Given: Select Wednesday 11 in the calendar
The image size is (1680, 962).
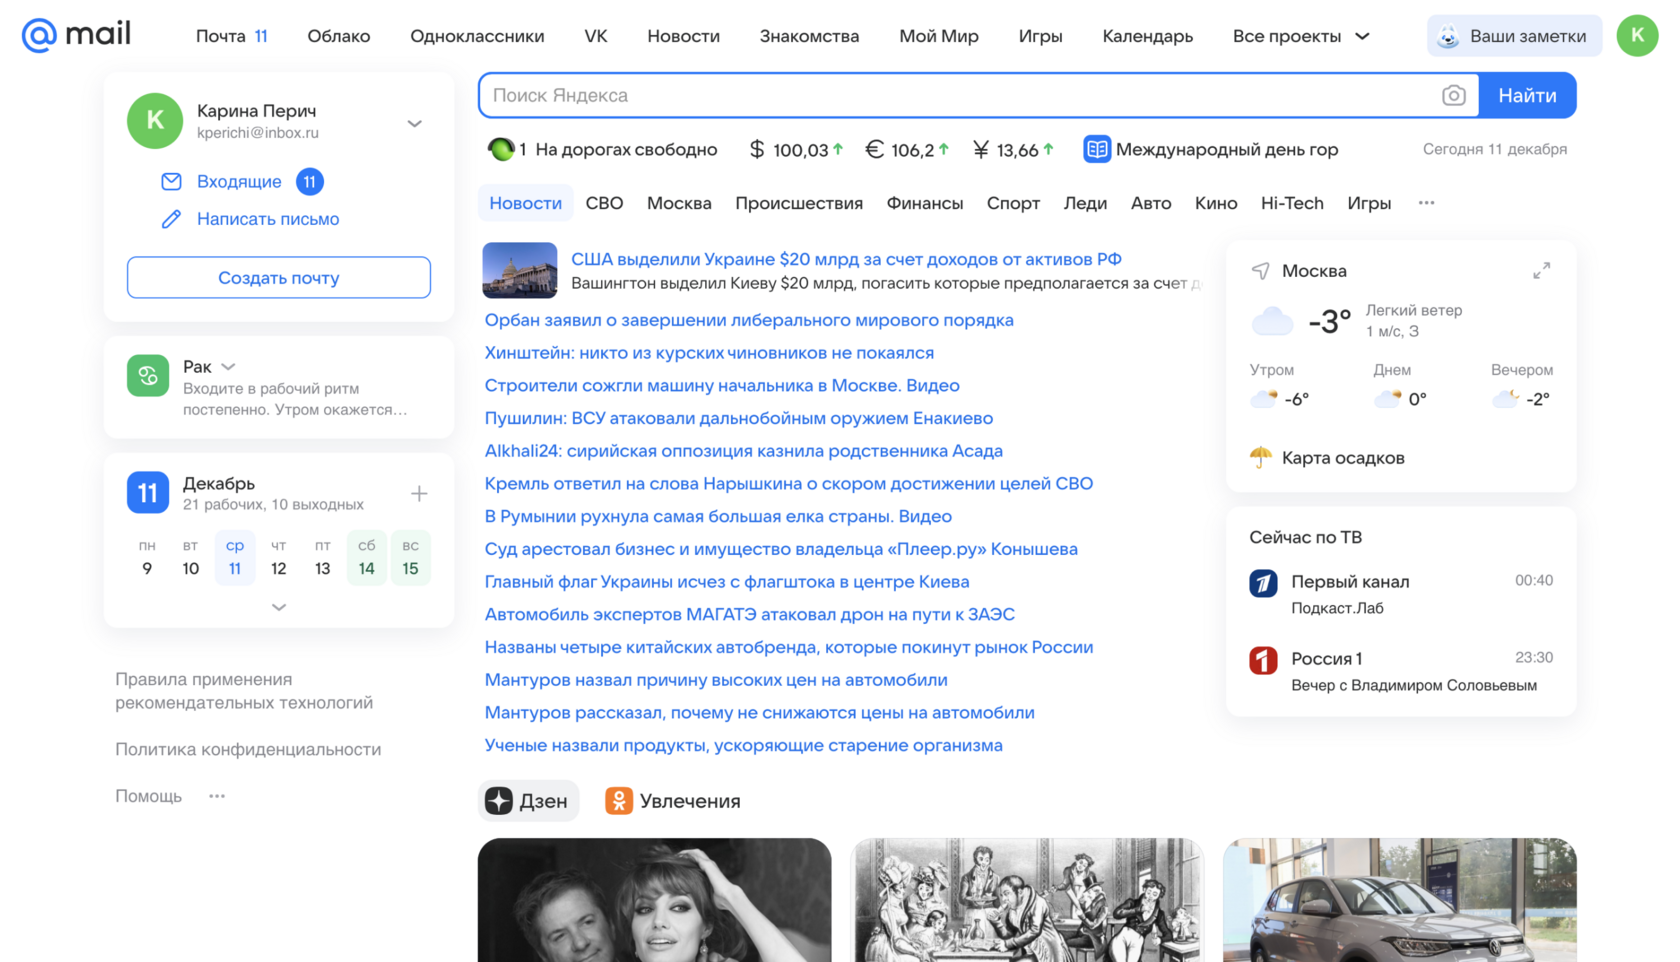Looking at the screenshot, I should click(235, 558).
